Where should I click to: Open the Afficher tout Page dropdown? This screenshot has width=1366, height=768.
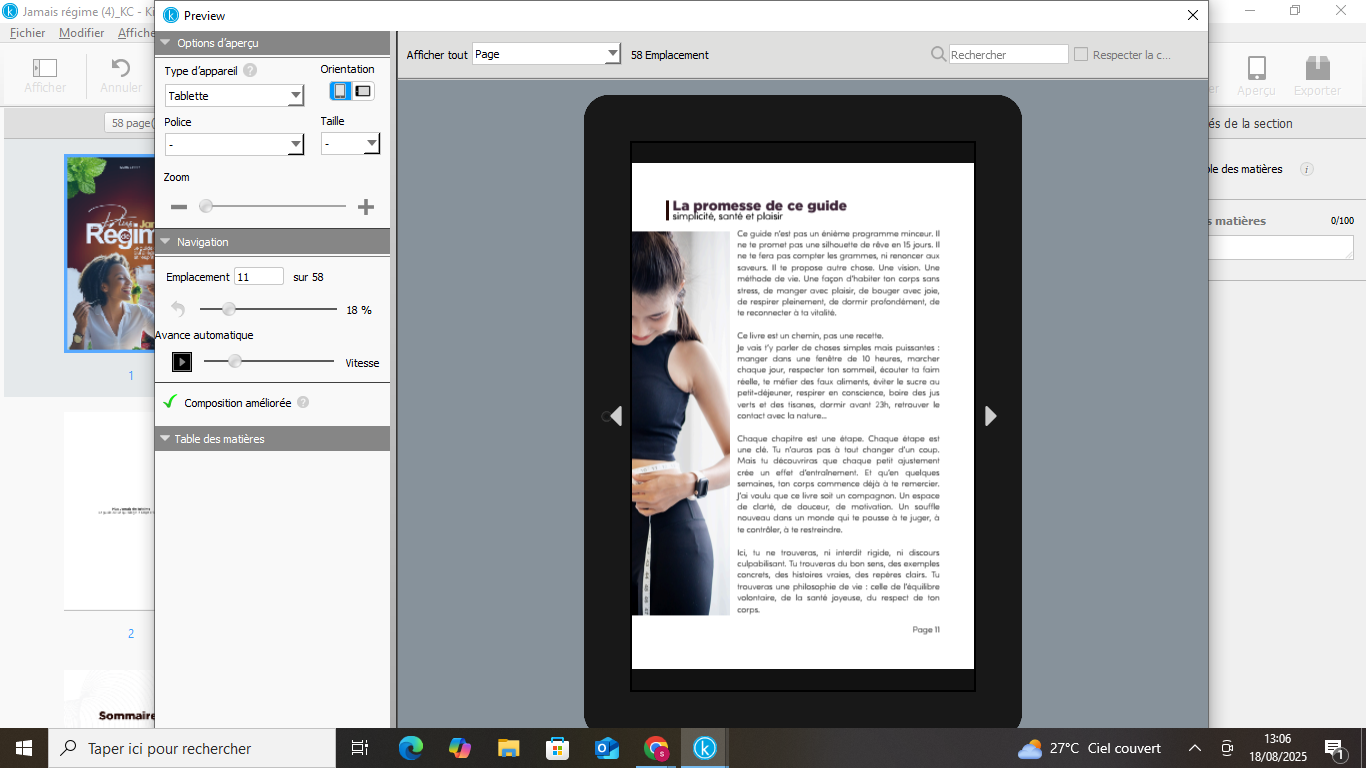tap(547, 55)
